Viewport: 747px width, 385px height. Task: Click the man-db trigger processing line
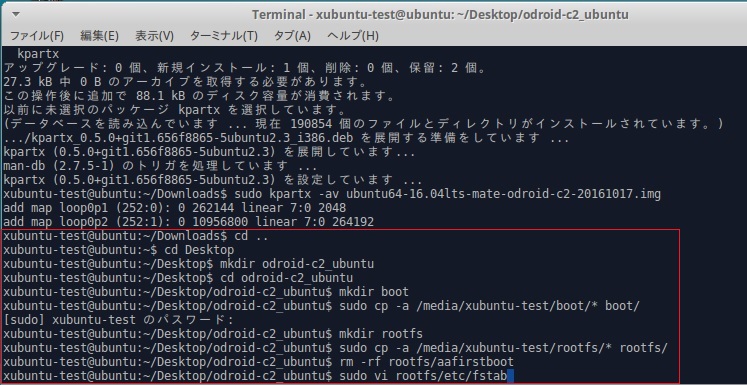click(x=160, y=166)
